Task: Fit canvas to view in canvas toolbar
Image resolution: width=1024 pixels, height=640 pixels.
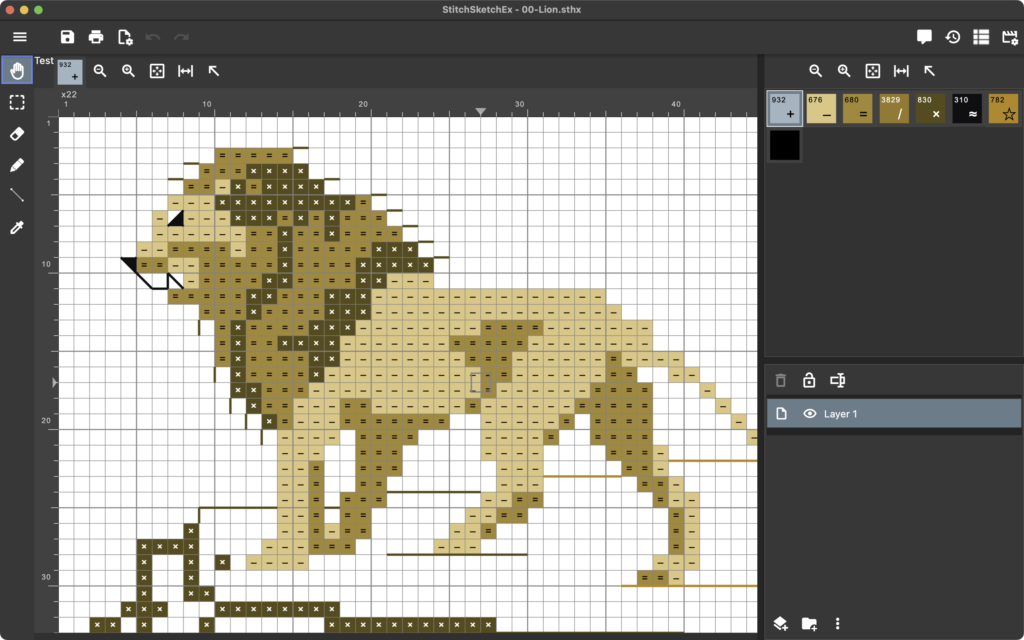Action: click(157, 71)
